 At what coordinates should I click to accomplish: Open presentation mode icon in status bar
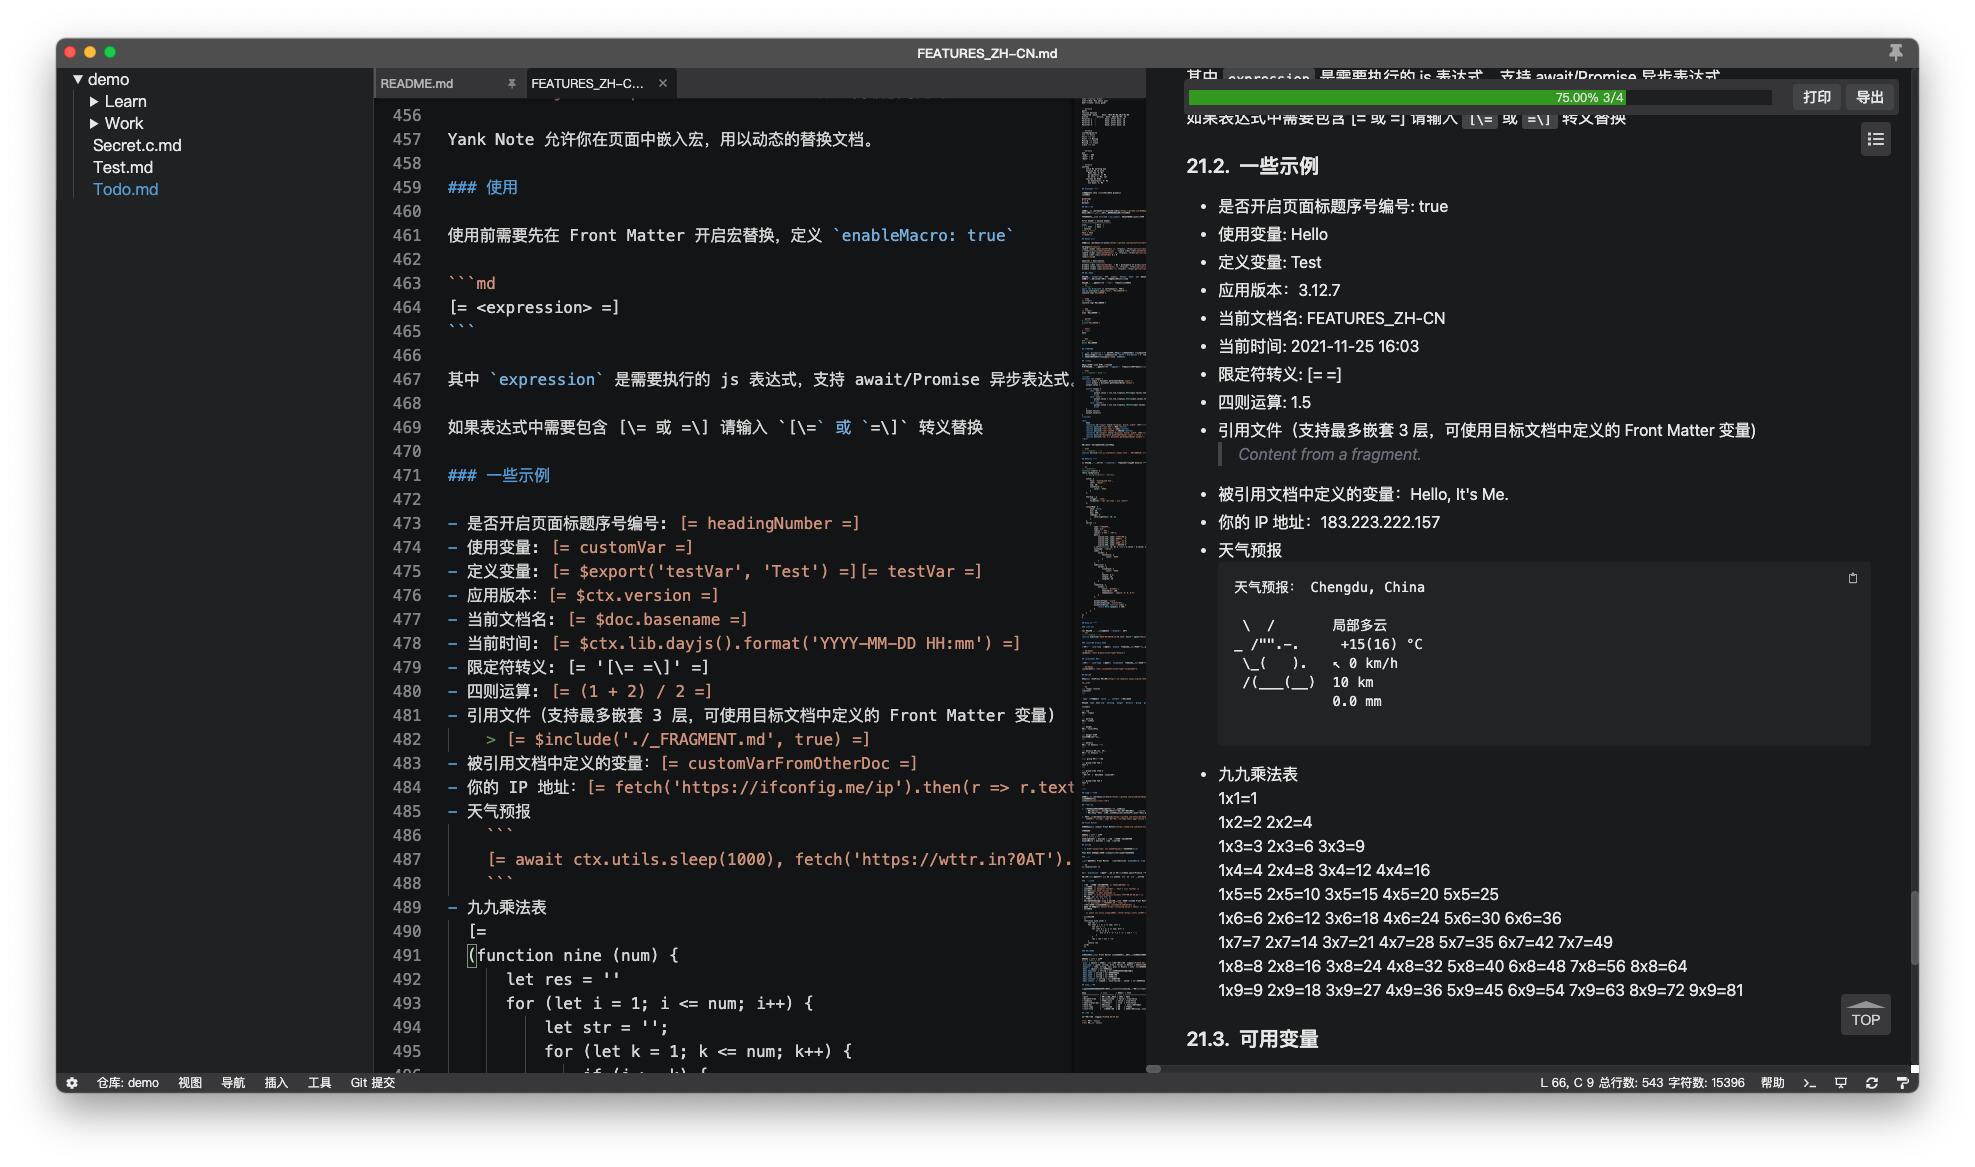coord(1840,1082)
